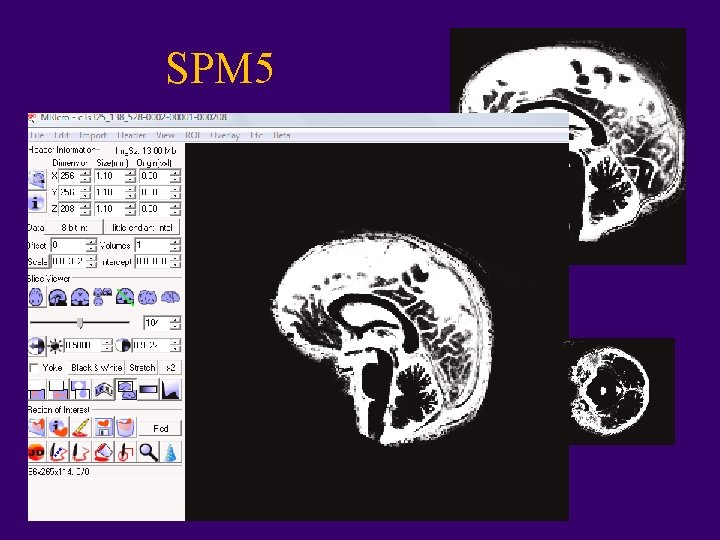Click the brightness value spinner arrows
The height and width of the screenshot is (540, 720).
pos(107,345)
